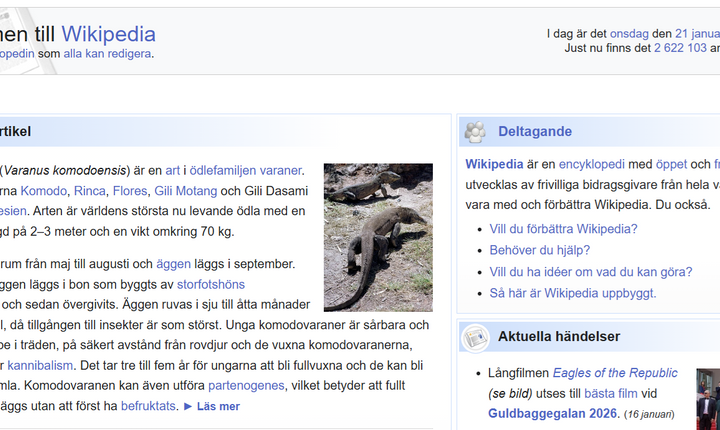This screenshot has width=720, height=430.
Task: Open the 'Behöver du hjälp?' link
Action: [x=539, y=250]
